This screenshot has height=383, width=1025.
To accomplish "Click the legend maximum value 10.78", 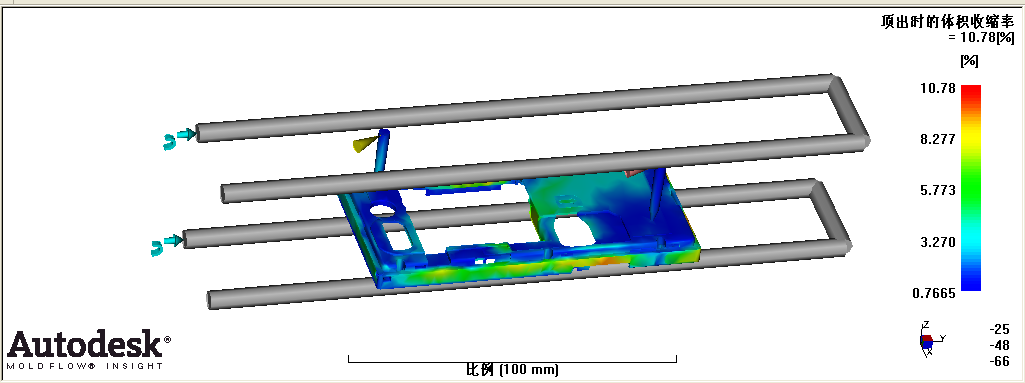I will [937, 88].
